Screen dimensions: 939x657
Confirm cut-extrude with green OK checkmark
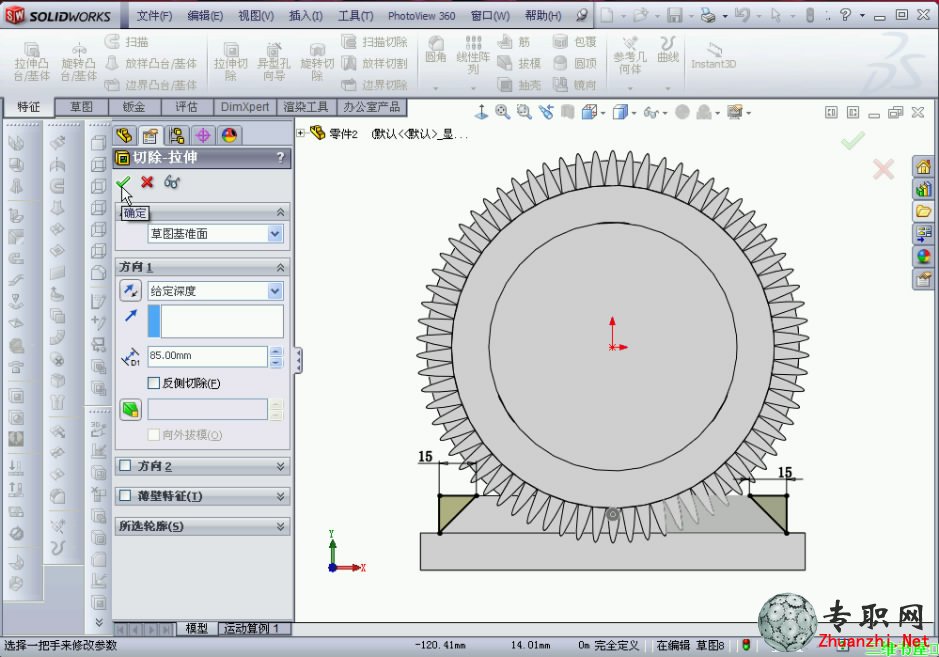(124, 181)
